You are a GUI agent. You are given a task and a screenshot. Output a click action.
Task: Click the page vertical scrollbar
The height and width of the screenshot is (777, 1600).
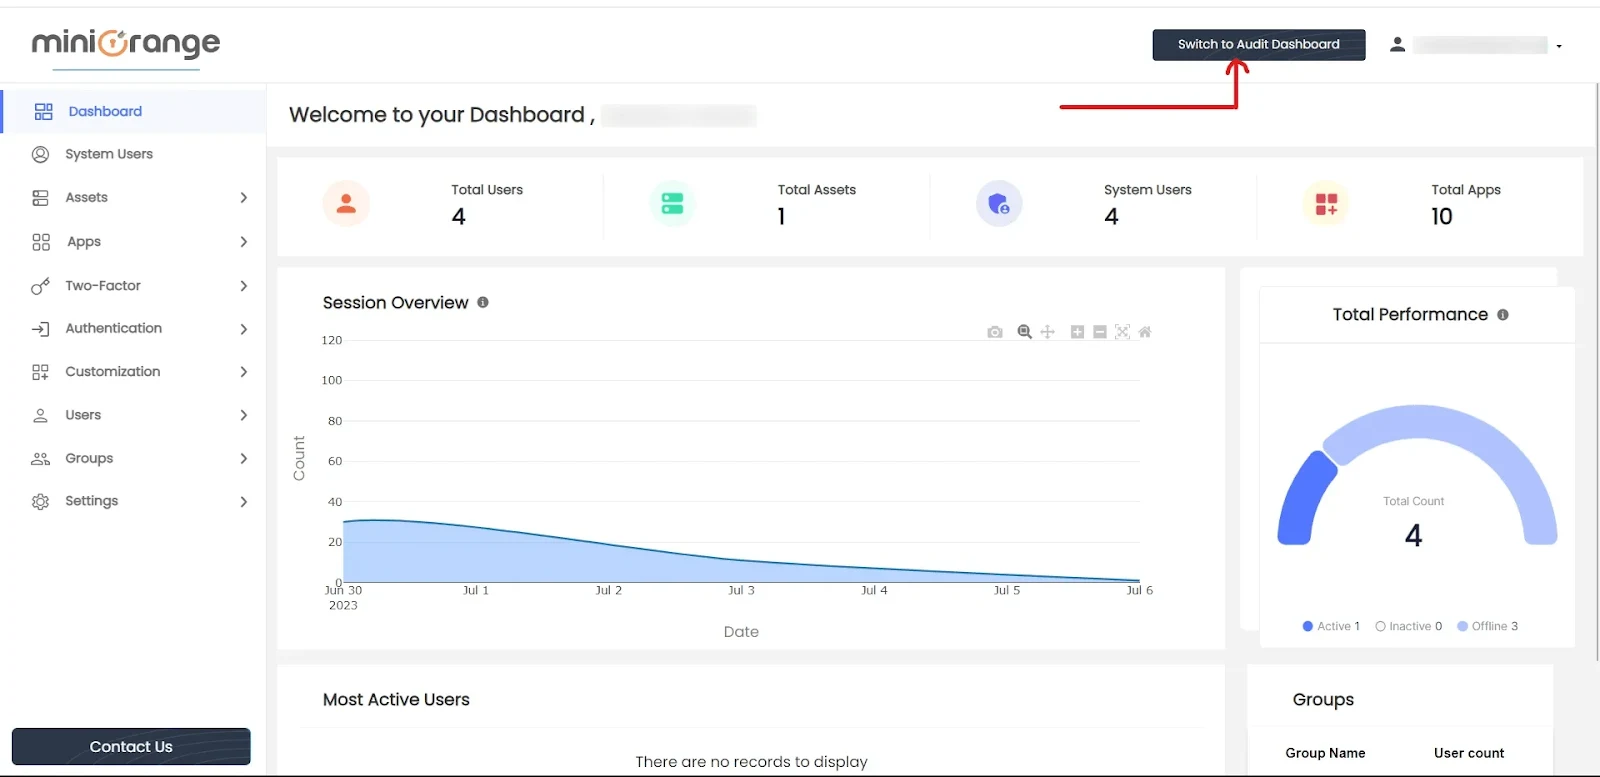(1596, 370)
